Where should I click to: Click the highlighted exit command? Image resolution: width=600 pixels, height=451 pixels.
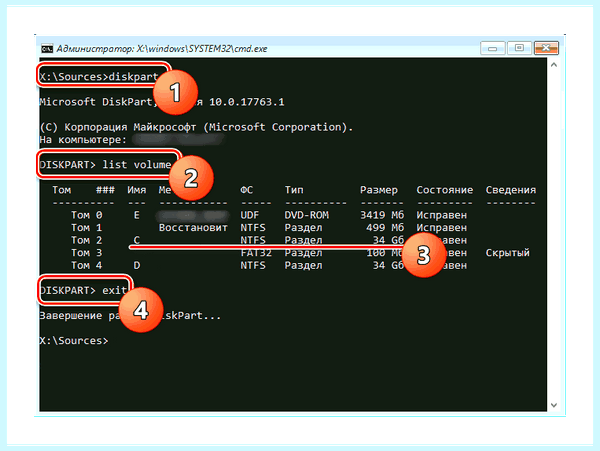84,290
